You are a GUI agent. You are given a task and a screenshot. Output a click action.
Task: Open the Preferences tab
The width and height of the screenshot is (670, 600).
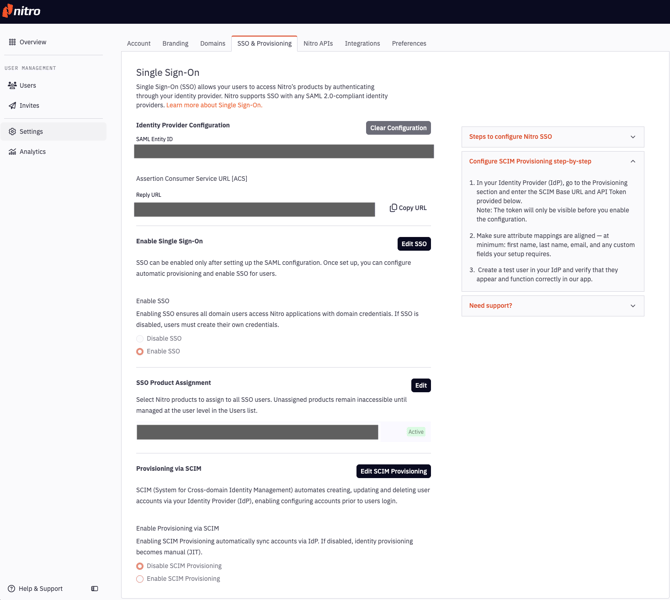point(409,44)
